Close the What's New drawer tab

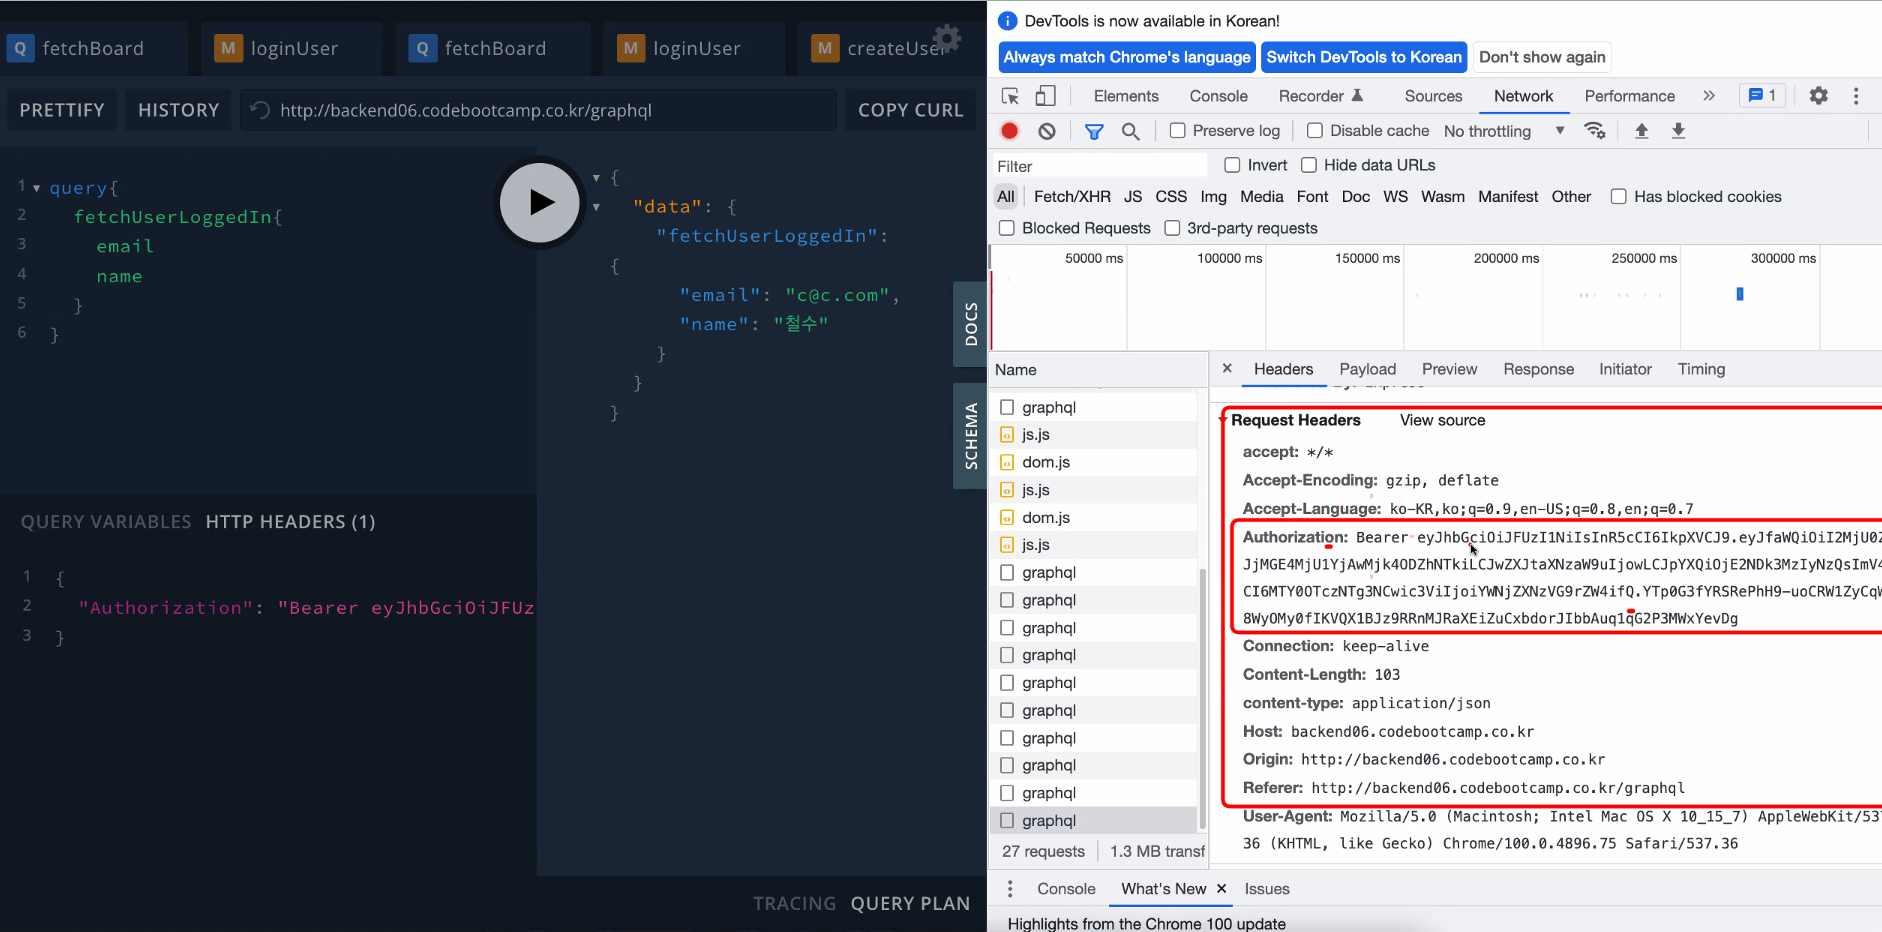point(1221,888)
